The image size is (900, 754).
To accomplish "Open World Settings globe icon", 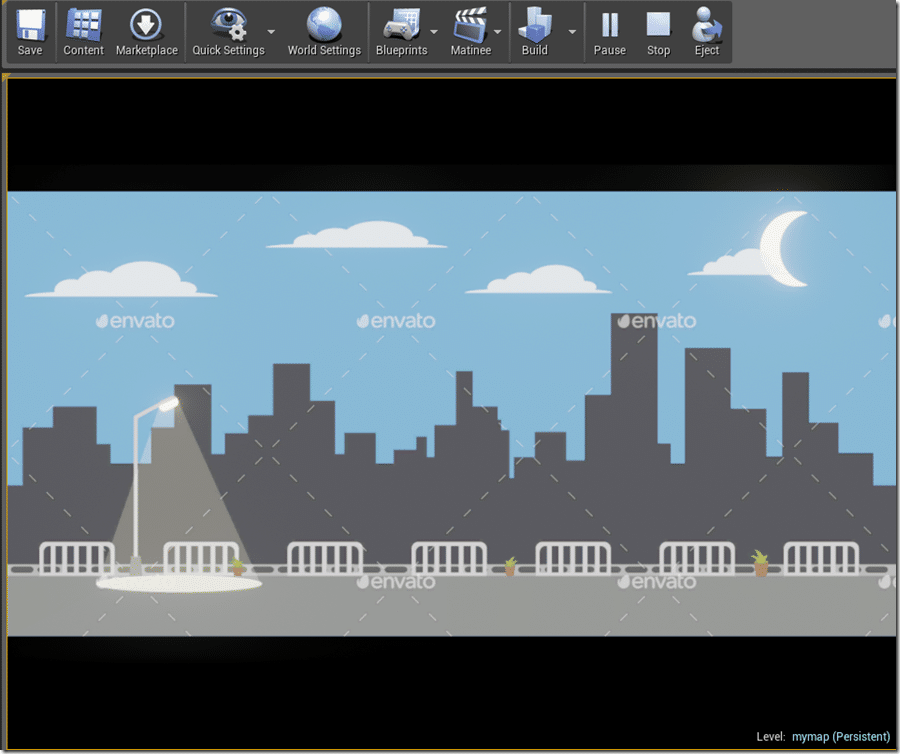I will pos(324,24).
